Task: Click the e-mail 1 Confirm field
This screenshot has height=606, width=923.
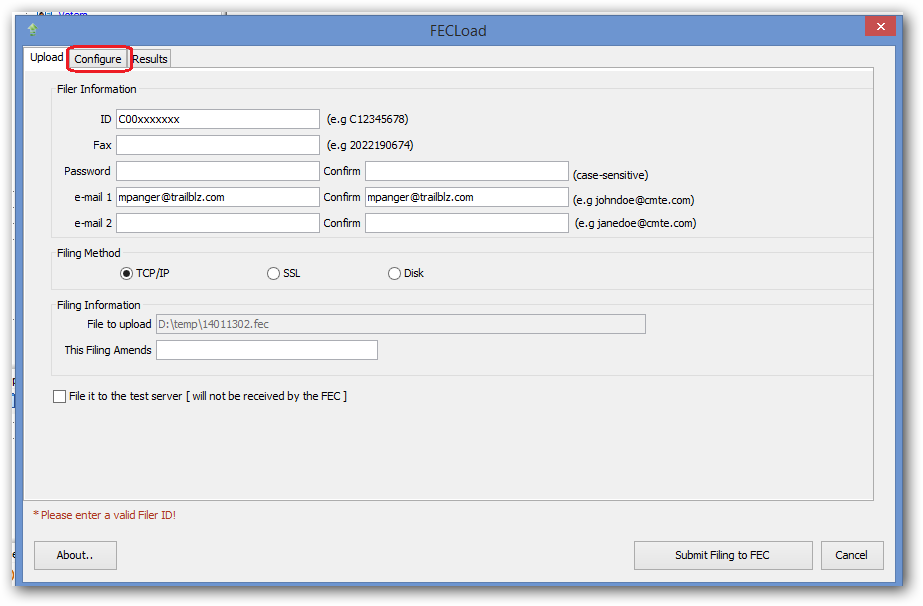Action: pyautogui.click(x=466, y=197)
